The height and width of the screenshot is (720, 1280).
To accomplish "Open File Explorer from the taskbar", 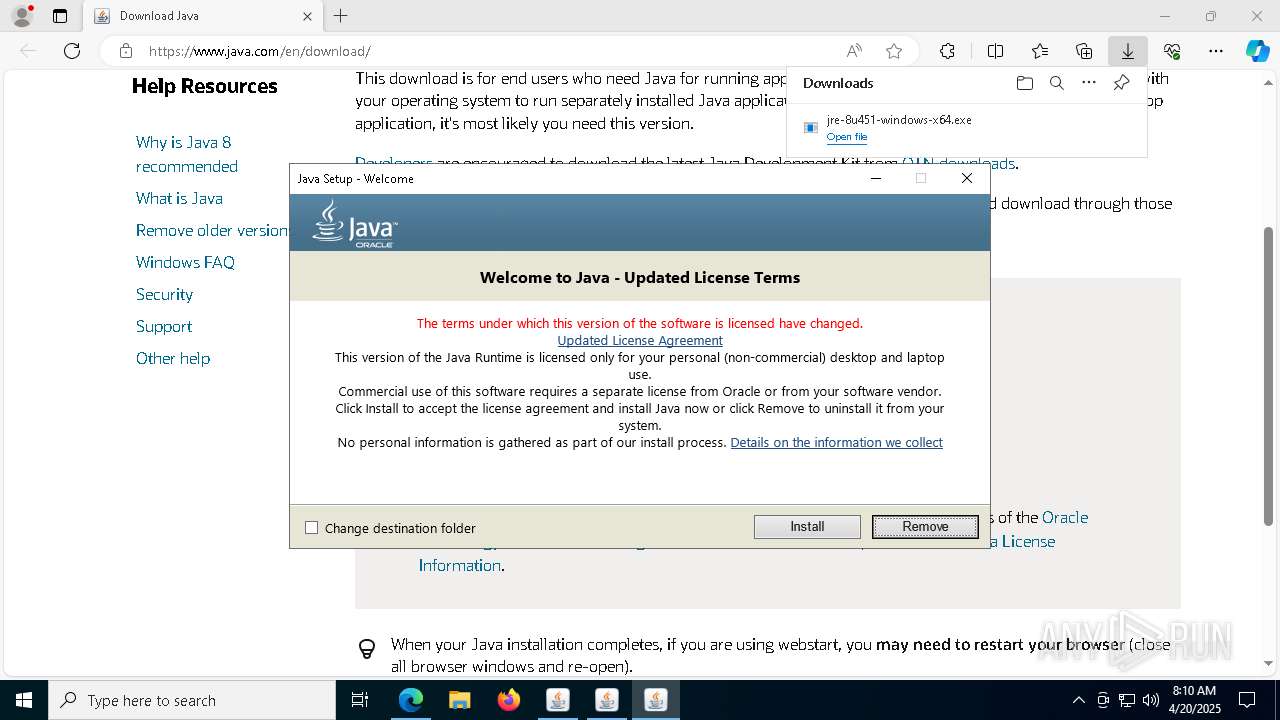I will [x=459, y=700].
